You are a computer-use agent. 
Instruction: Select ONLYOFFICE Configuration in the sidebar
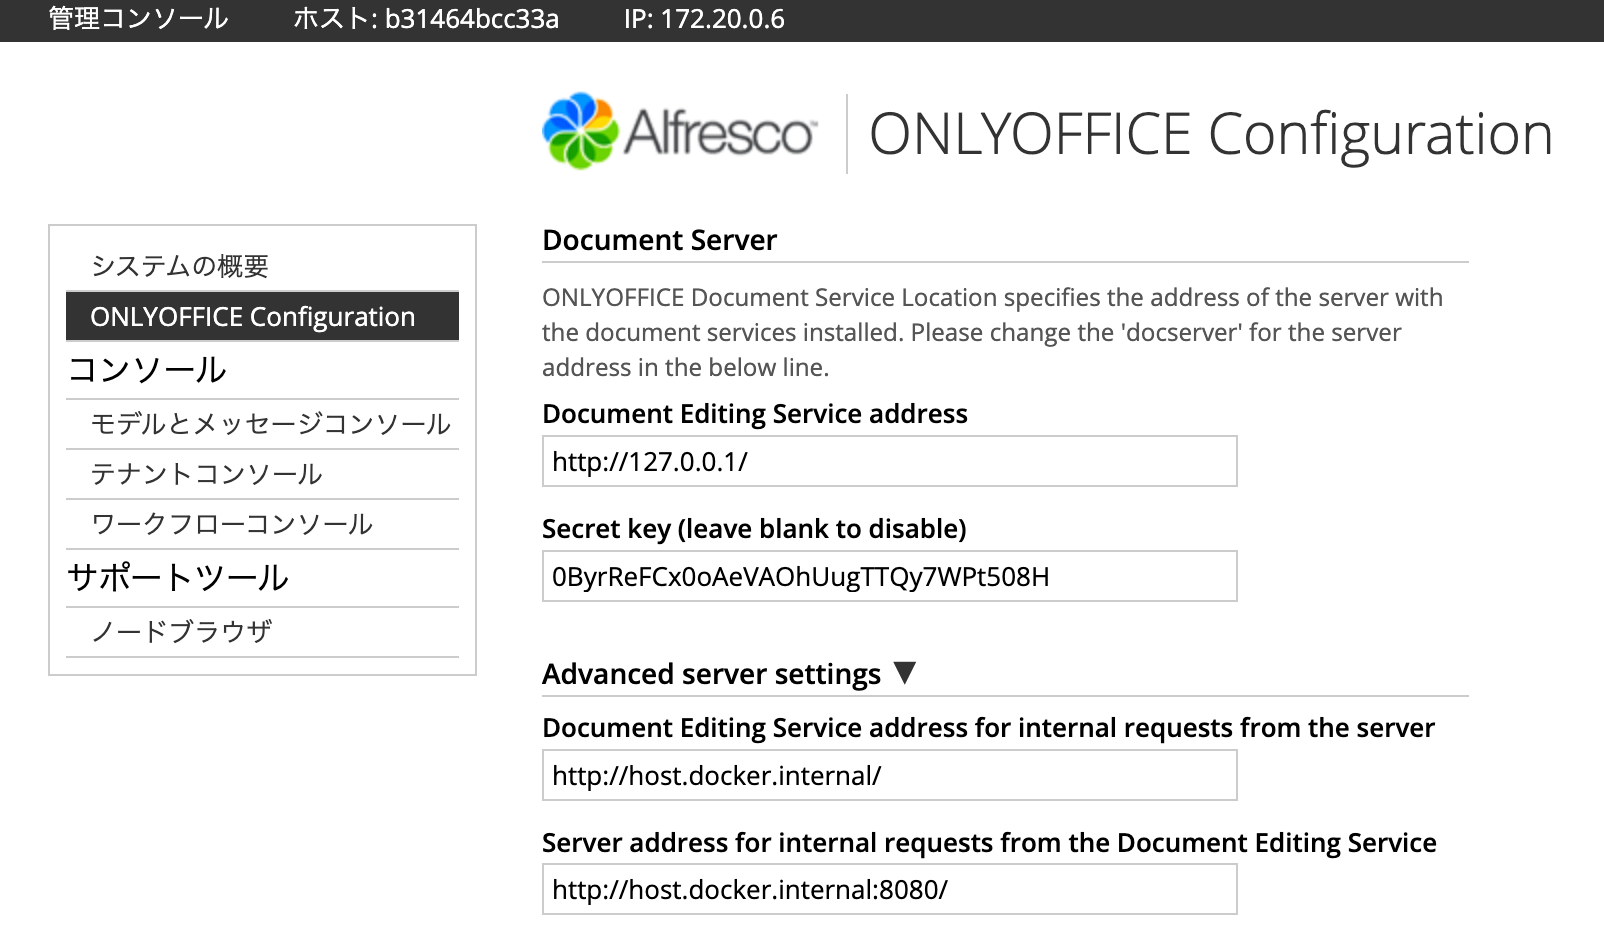(x=253, y=316)
